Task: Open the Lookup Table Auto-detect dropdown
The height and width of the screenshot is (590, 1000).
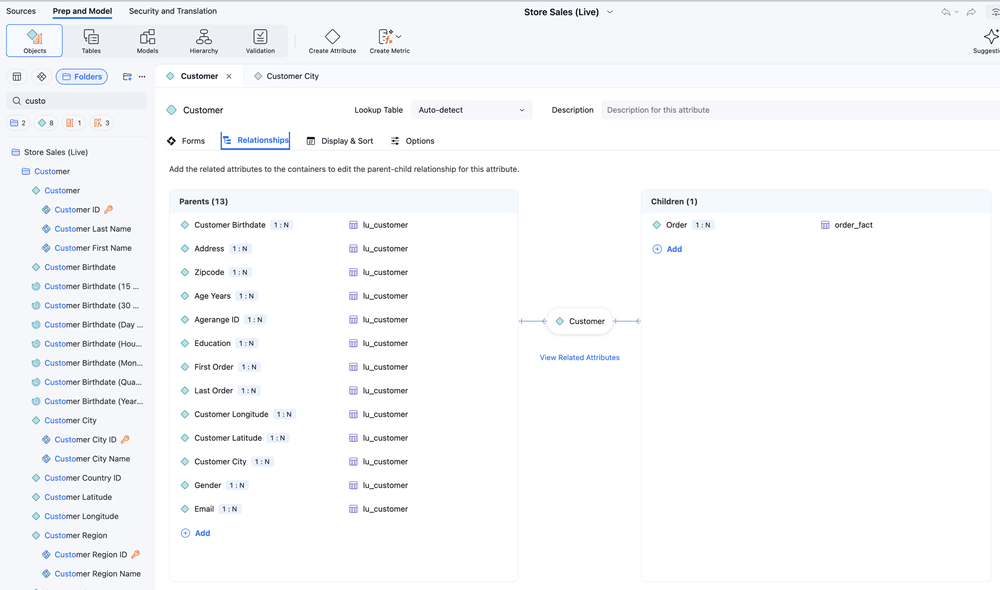Action: tap(471, 110)
